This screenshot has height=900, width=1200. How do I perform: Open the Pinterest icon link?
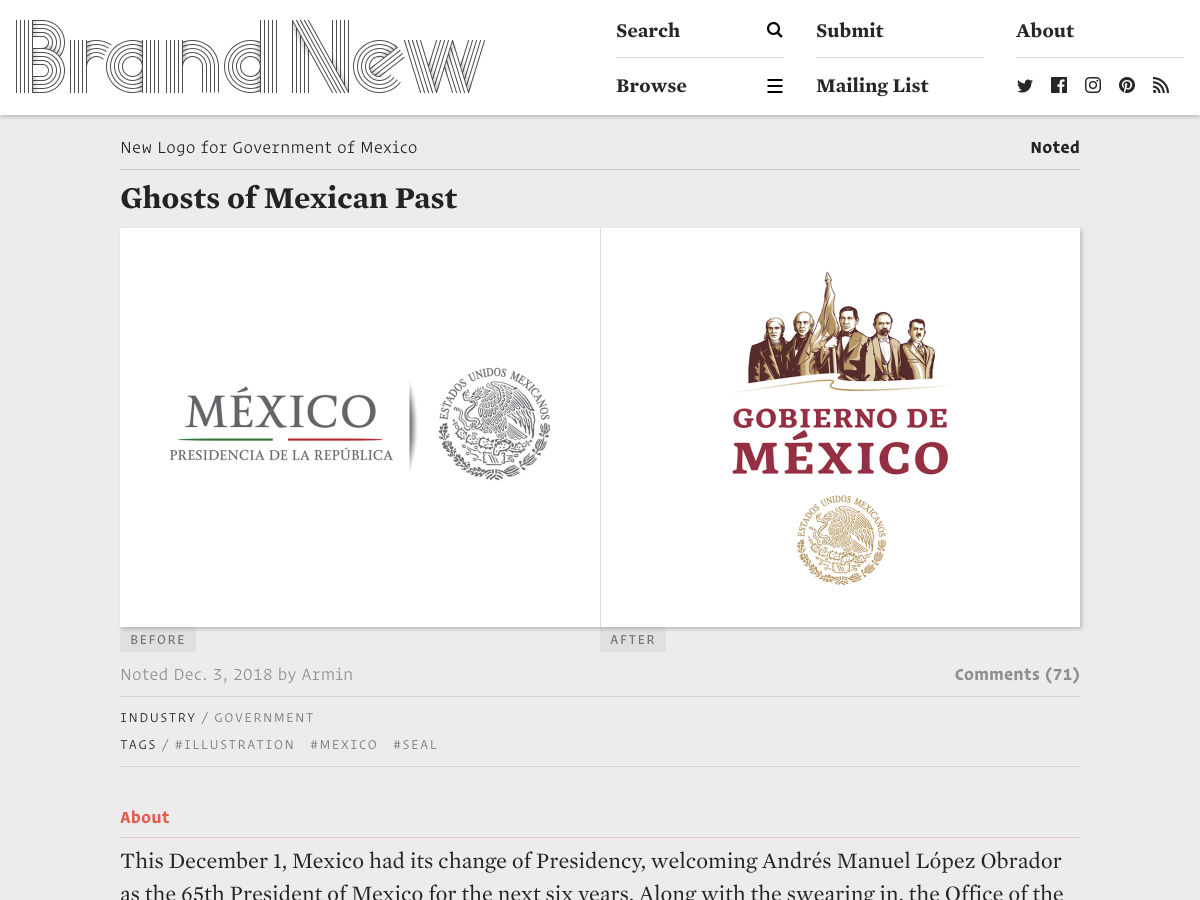pos(1127,85)
